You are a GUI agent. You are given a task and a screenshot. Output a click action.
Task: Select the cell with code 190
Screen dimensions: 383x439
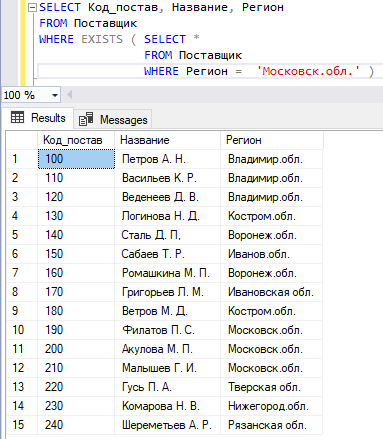click(76, 330)
